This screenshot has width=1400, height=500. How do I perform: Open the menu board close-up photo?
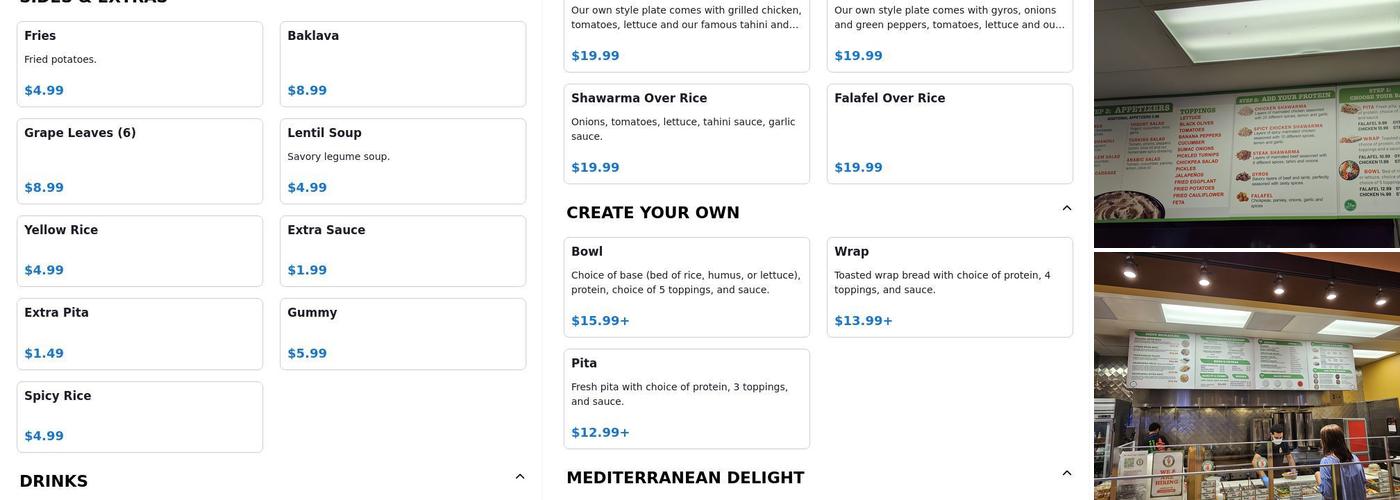(x=1246, y=123)
